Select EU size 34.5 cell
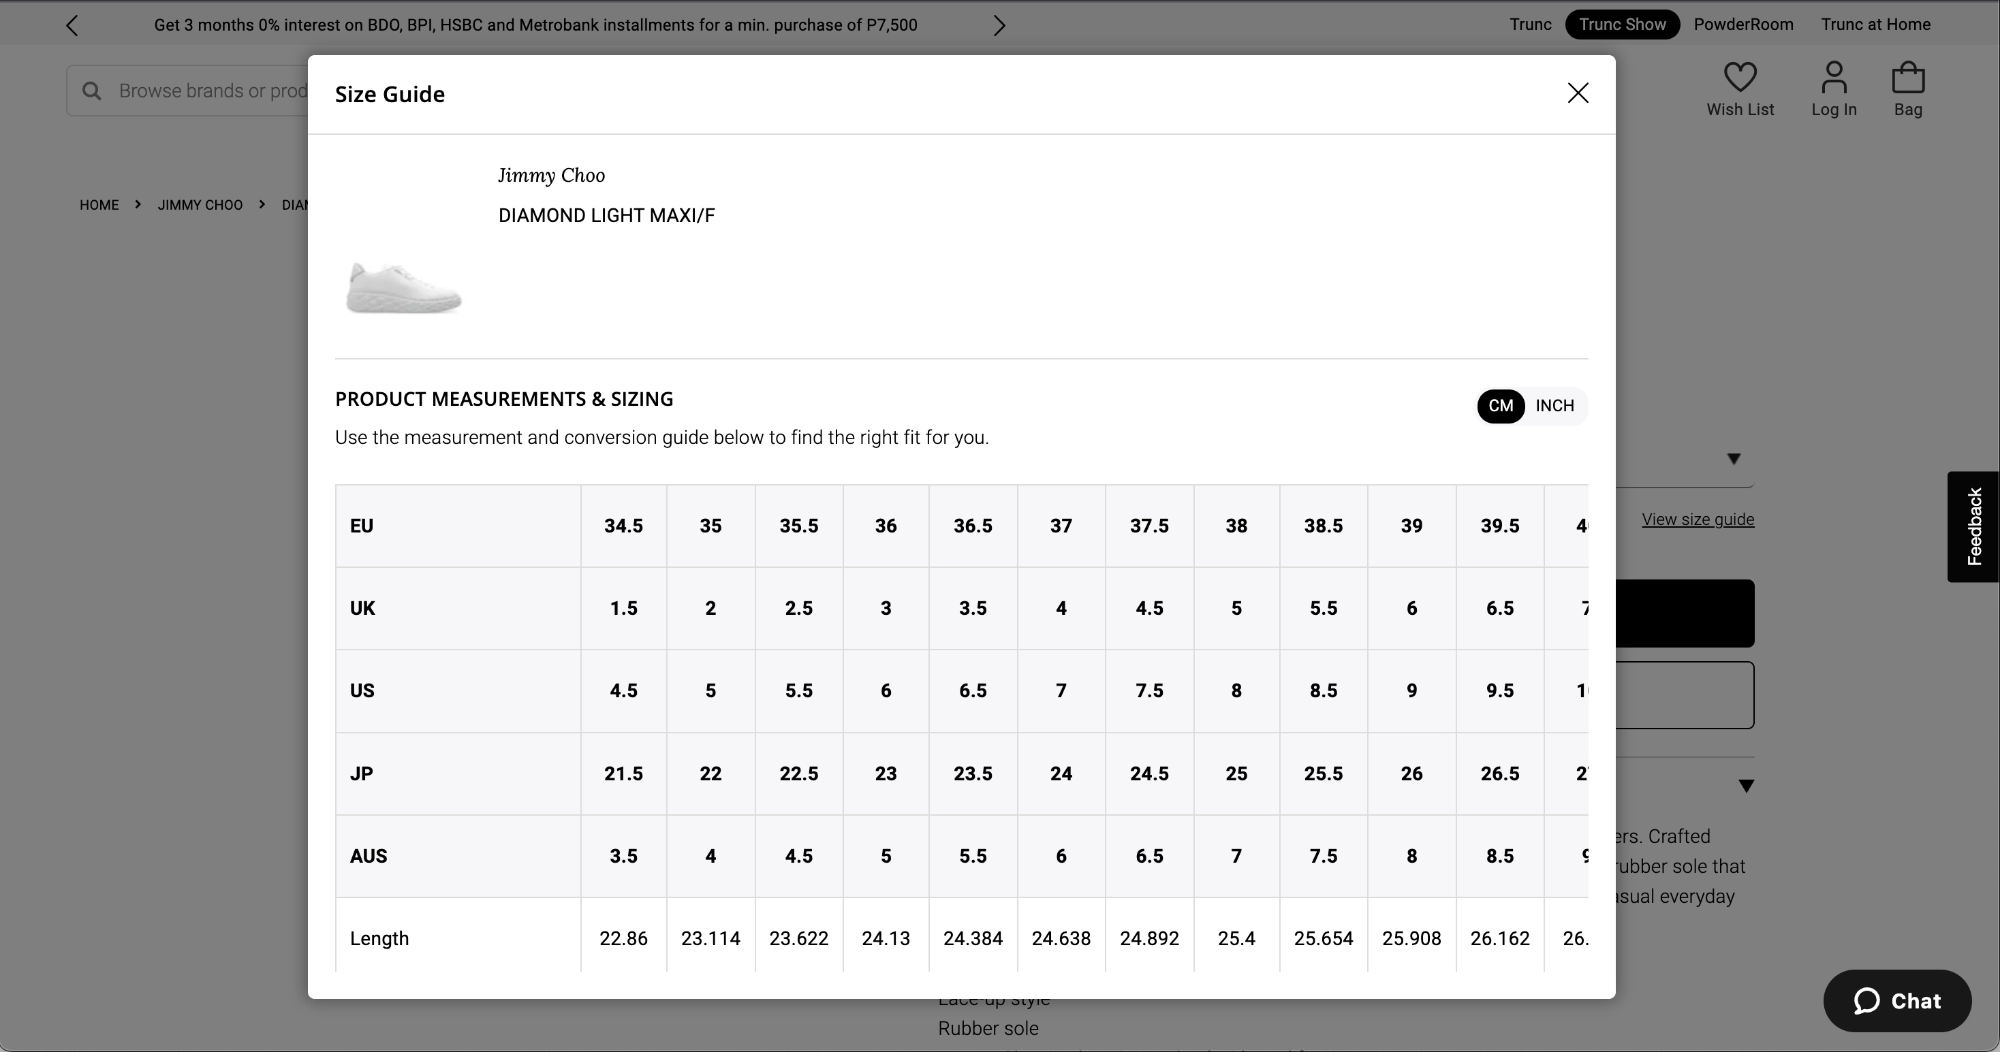 click(624, 526)
